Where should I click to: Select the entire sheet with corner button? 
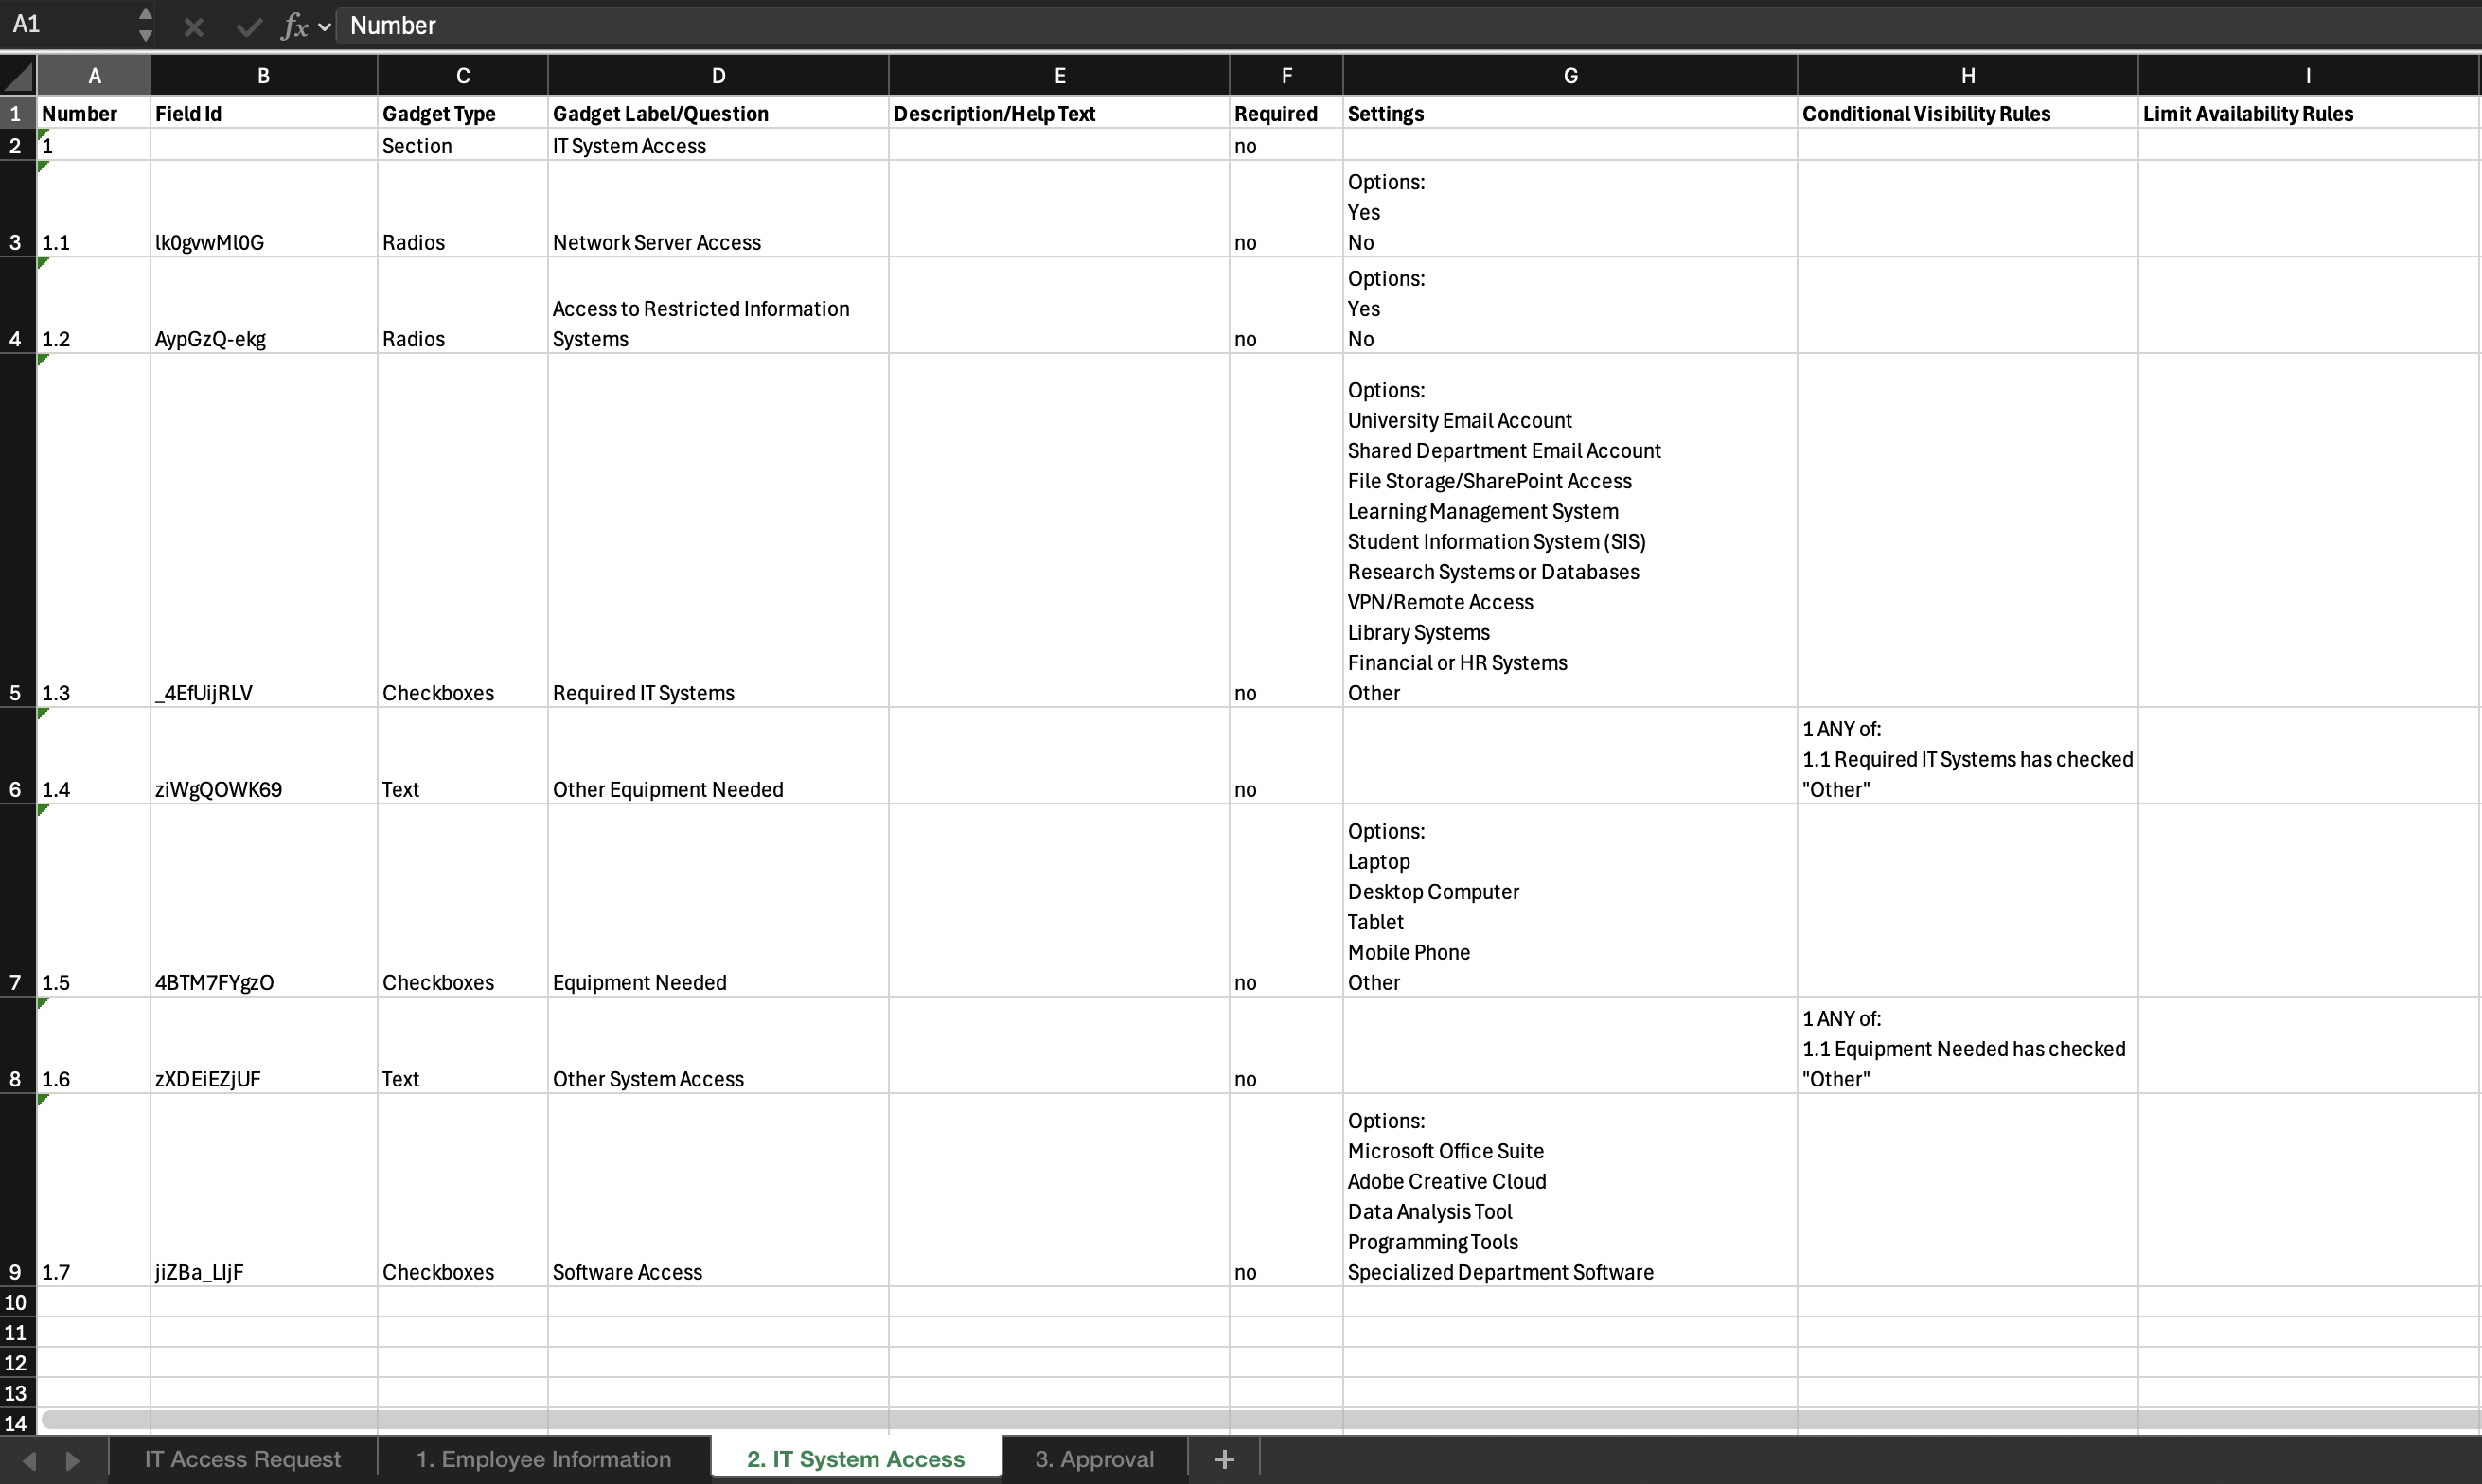[16, 75]
